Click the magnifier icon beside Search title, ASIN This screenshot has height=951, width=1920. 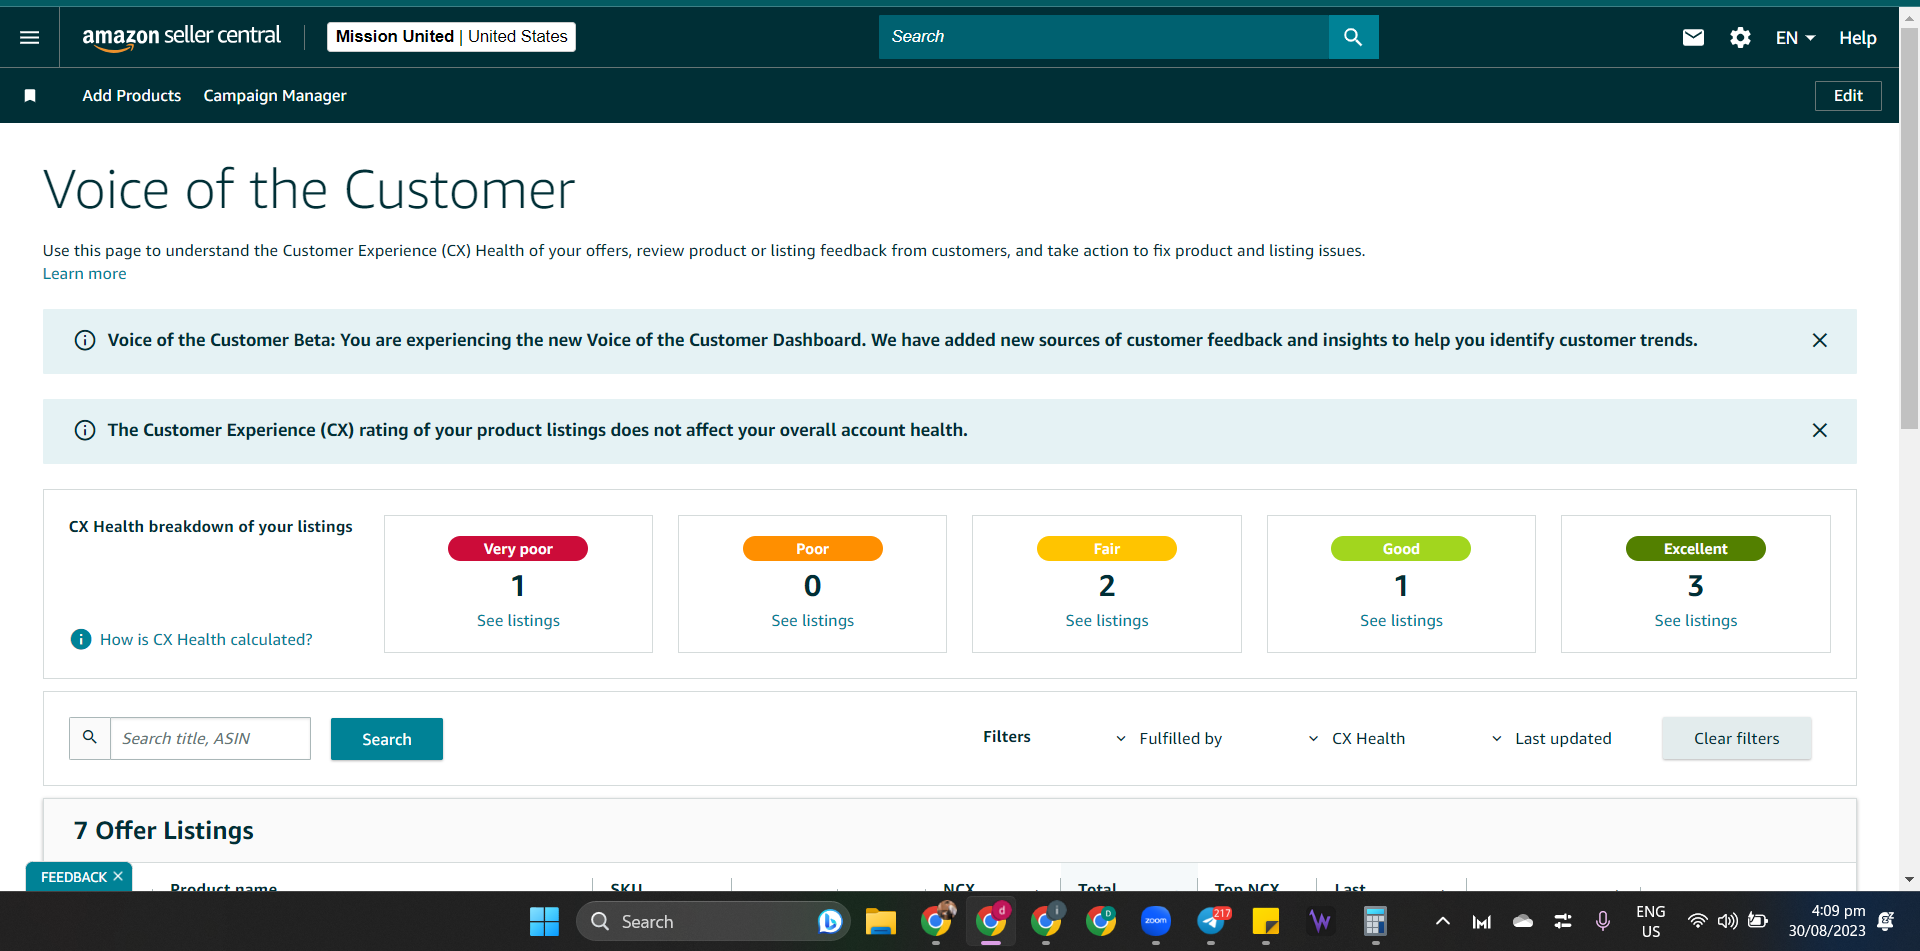[90, 738]
